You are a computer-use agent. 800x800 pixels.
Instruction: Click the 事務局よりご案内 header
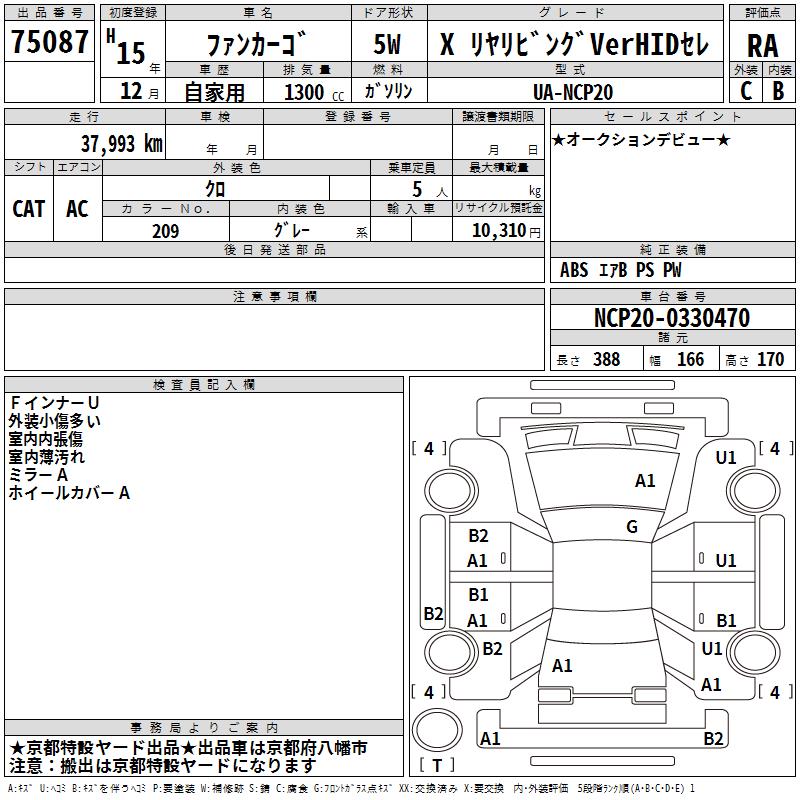tap(204, 727)
